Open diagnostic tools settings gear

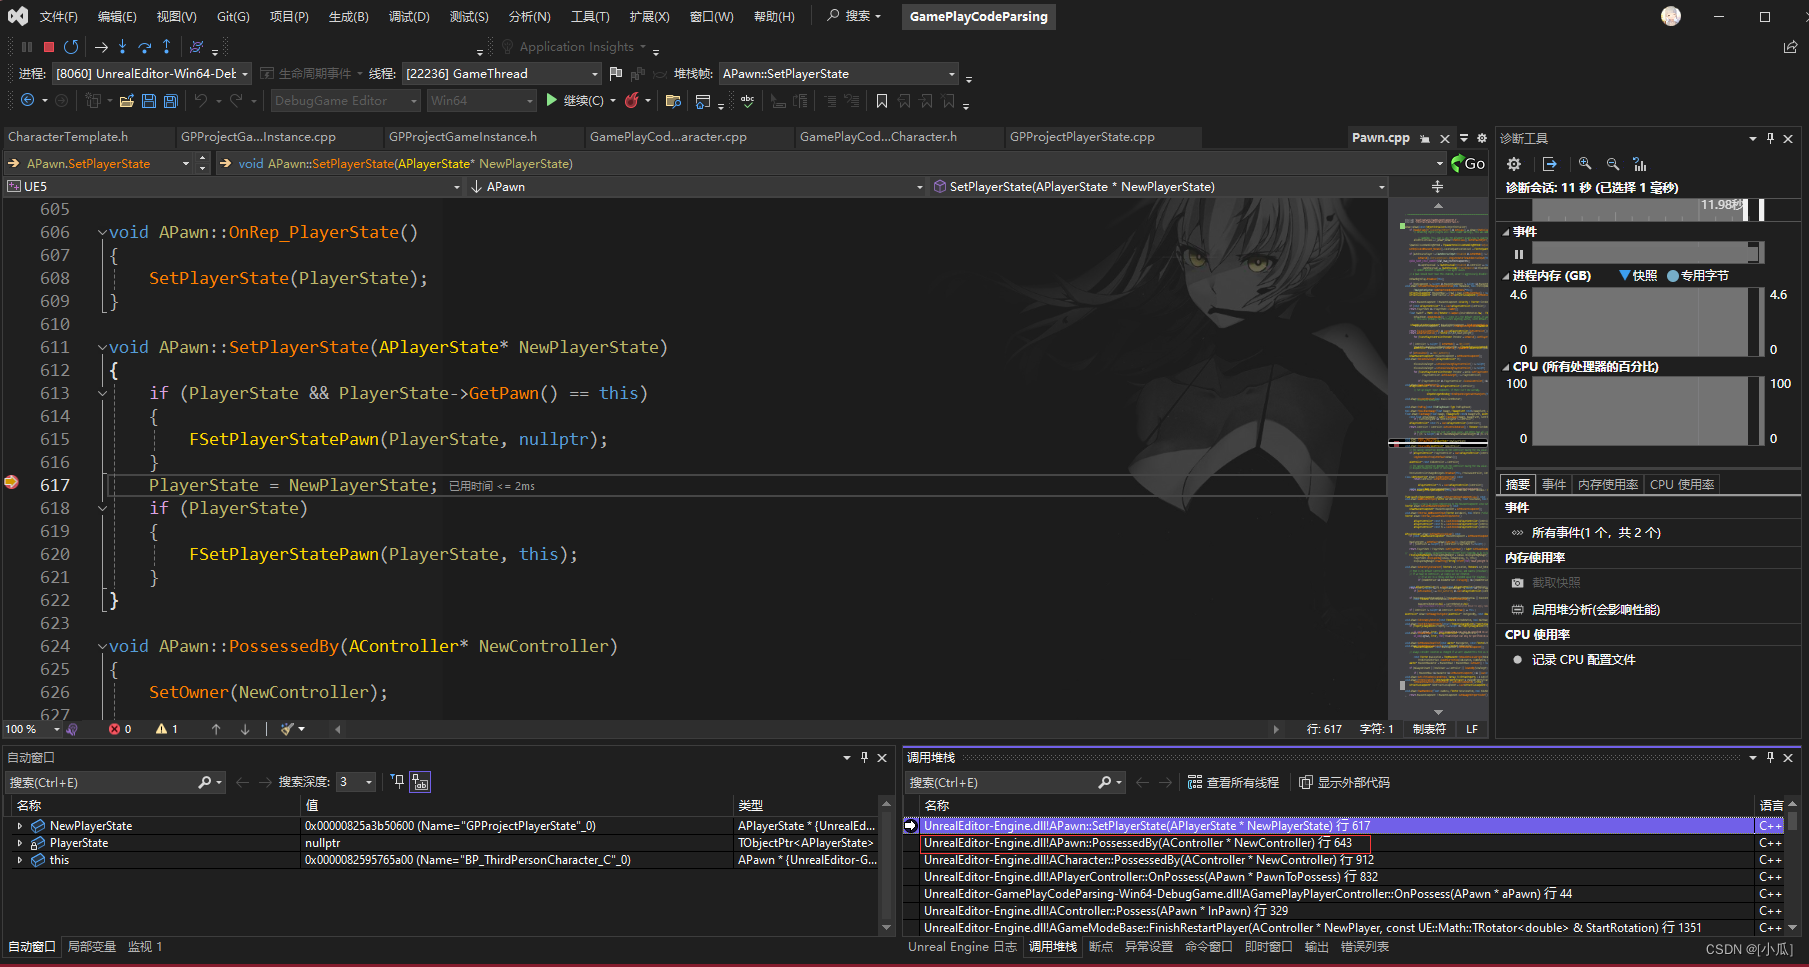(x=1514, y=164)
